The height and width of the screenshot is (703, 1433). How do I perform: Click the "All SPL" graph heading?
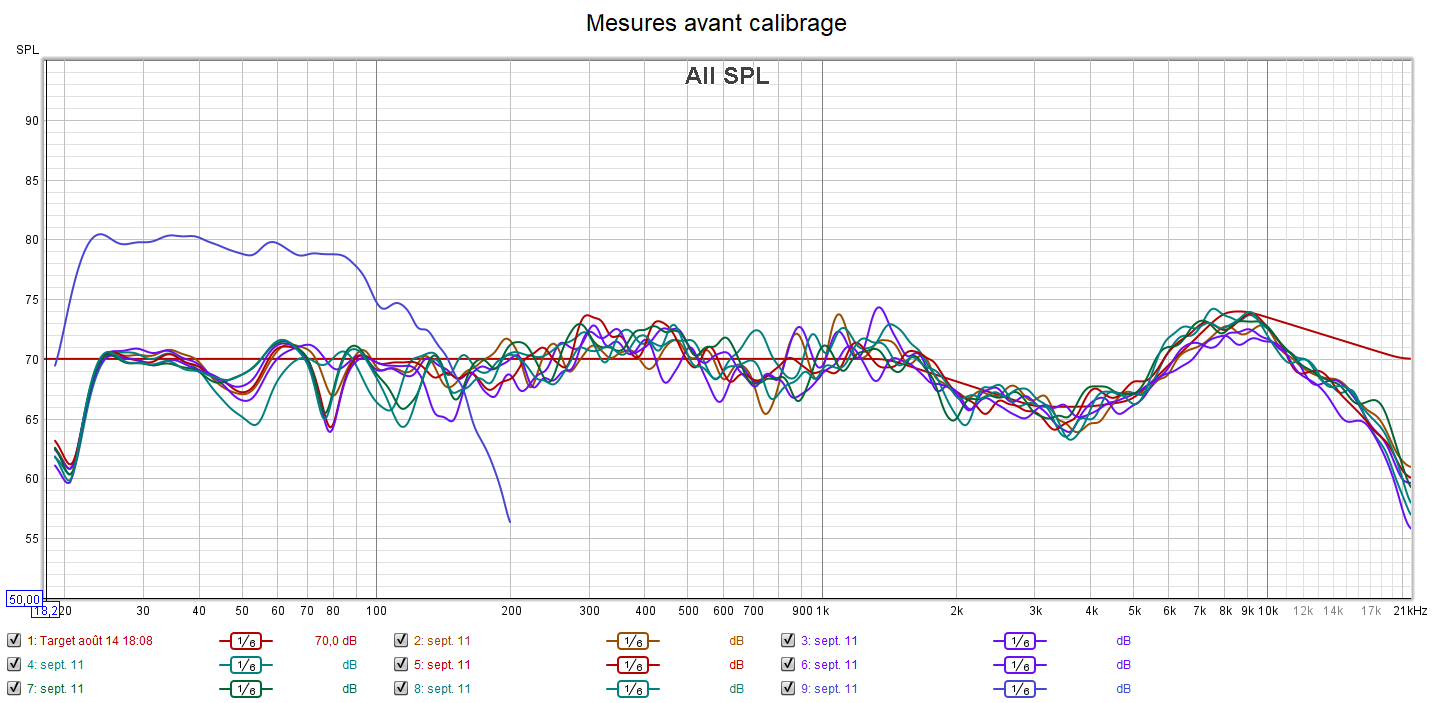tap(727, 76)
